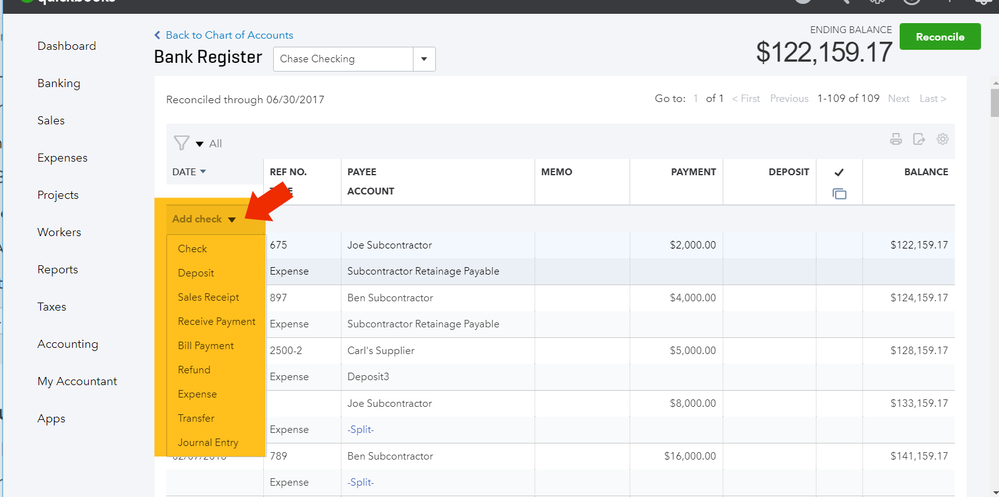This screenshot has width=999, height=497.
Task: Choose Journal Entry in the dropdown list
Action: 208,442
